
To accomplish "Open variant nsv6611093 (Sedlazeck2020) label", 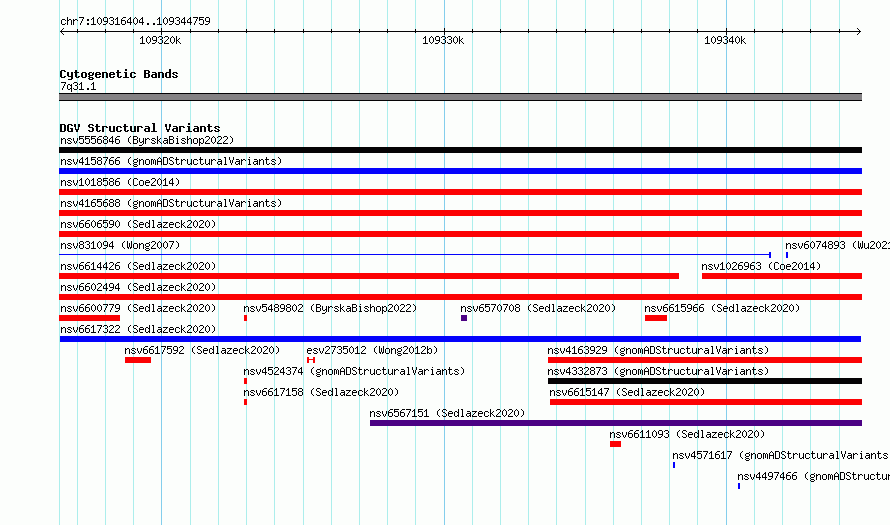I will pos(687,434).
